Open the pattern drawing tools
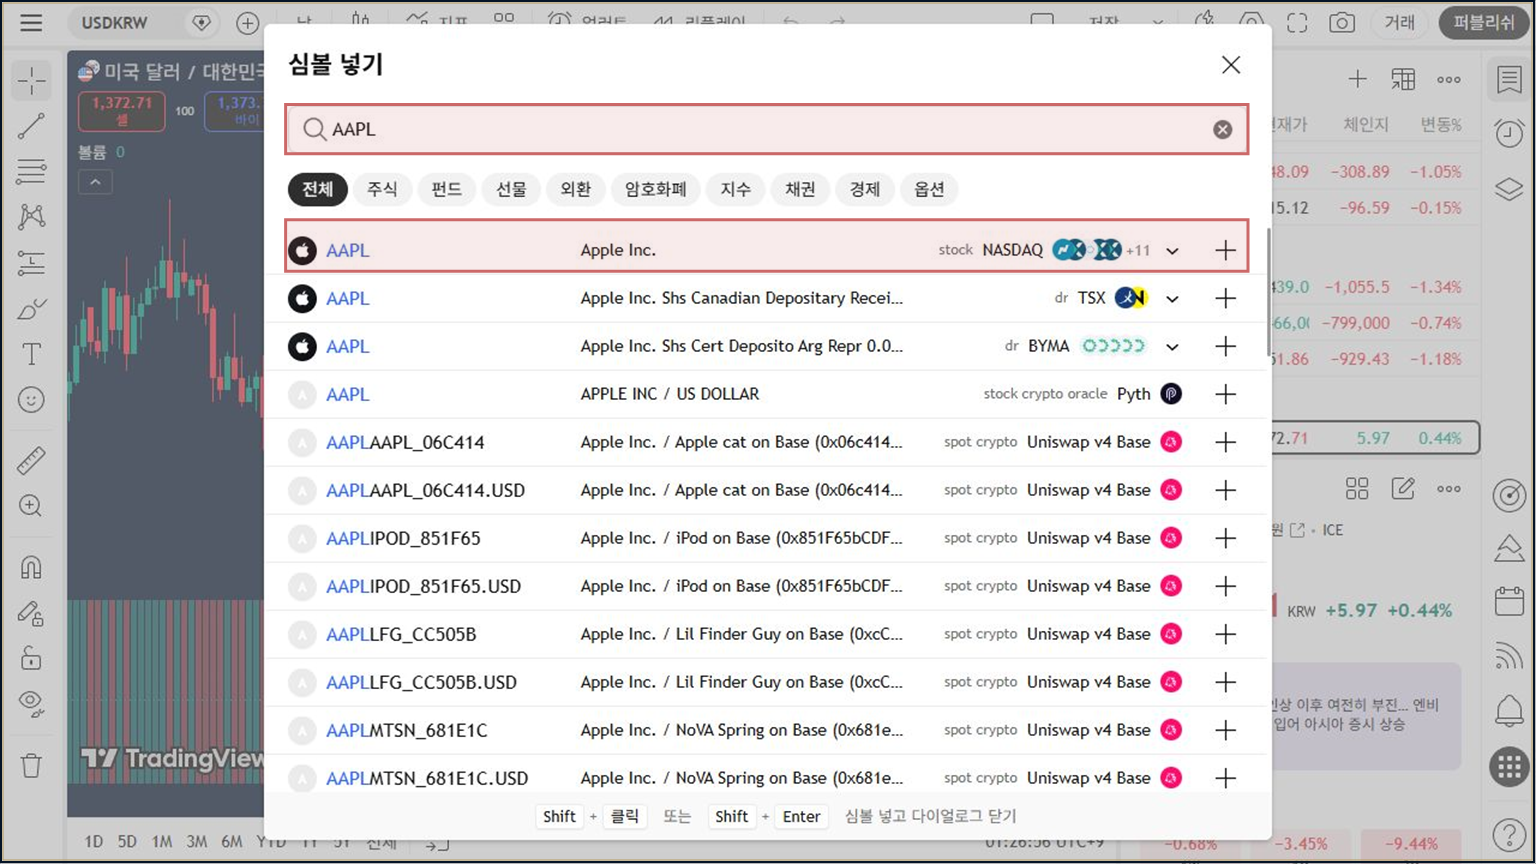Screen dimensions: 1536x864 point(31,217)
